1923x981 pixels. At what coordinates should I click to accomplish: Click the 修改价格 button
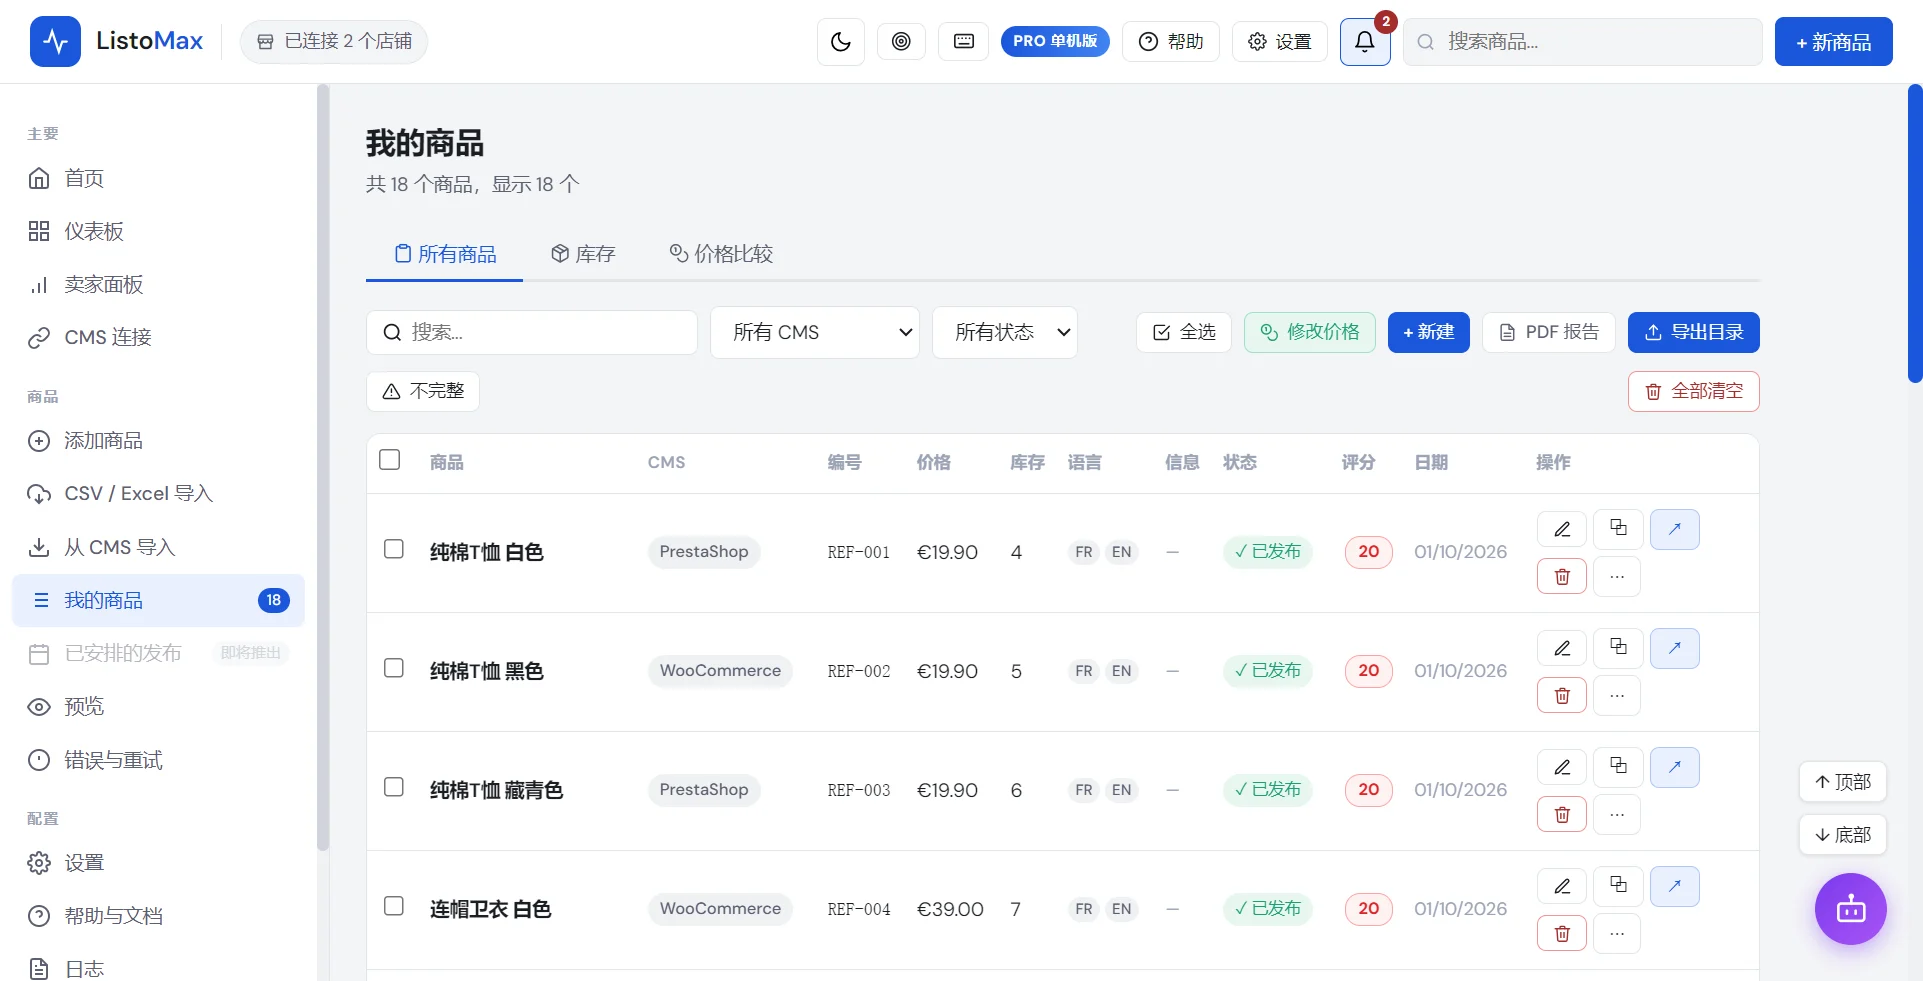[1310, 333]
